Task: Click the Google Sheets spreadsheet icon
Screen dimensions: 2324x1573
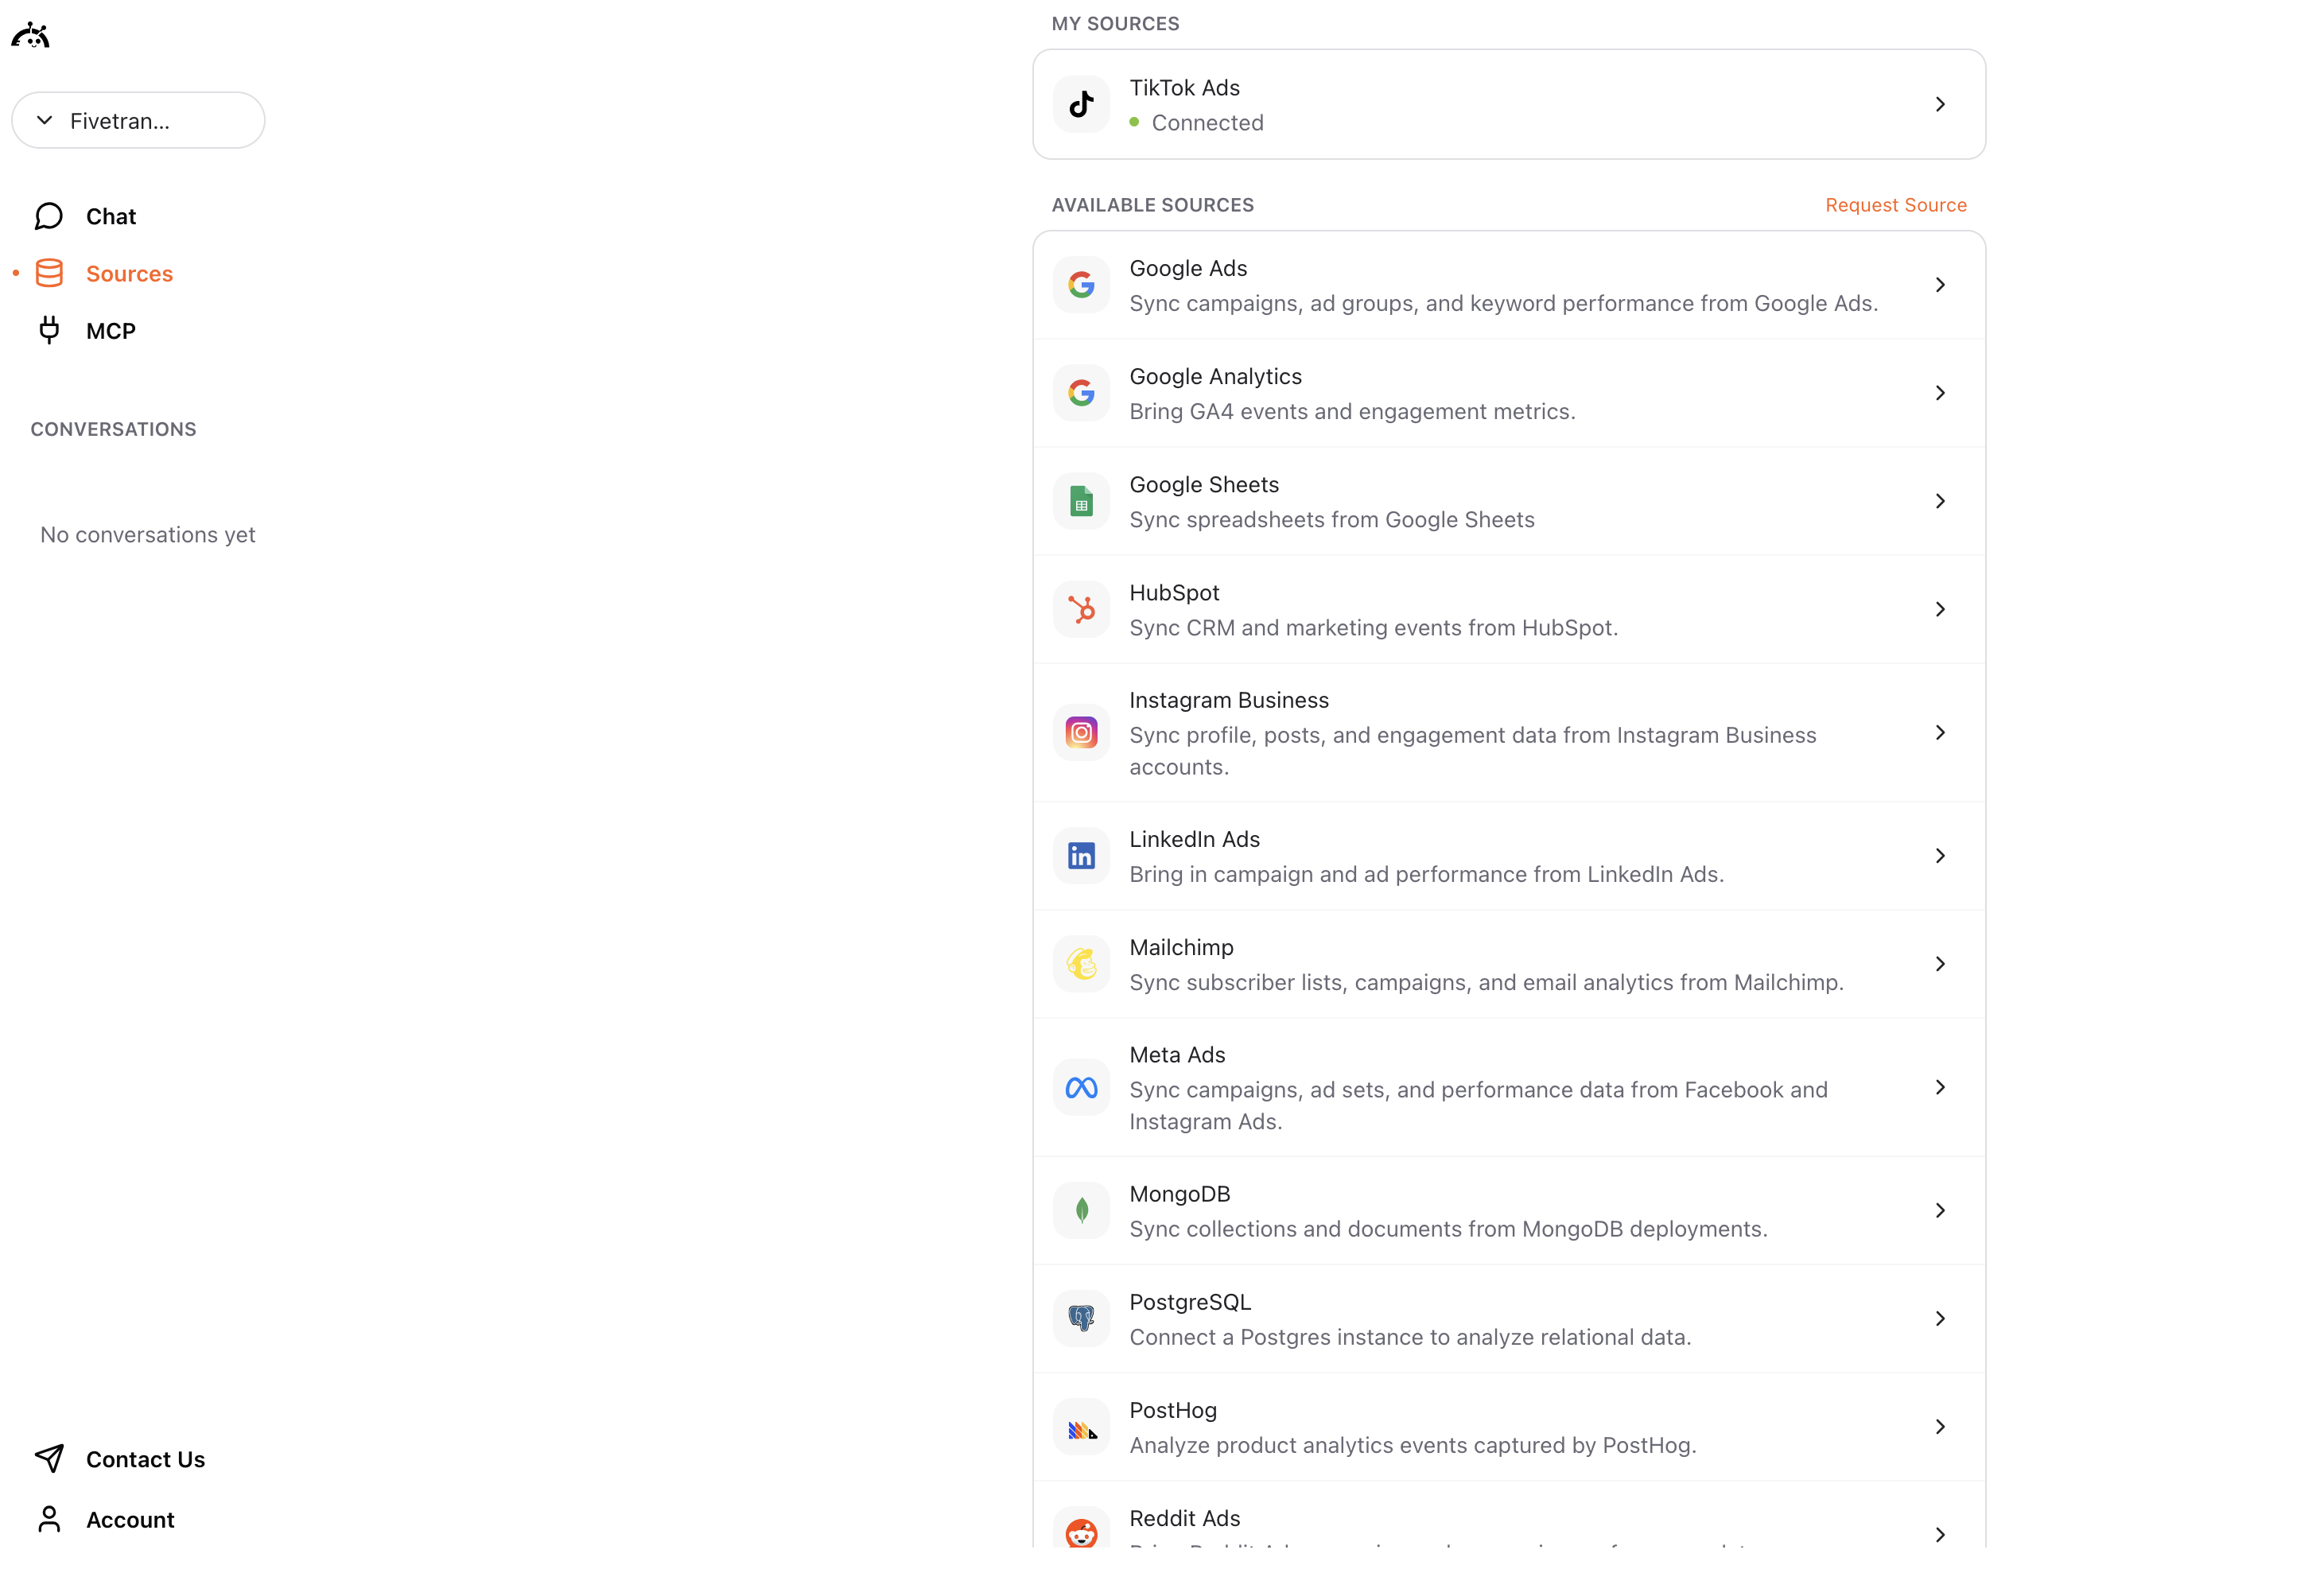Action: [1081, 501]
